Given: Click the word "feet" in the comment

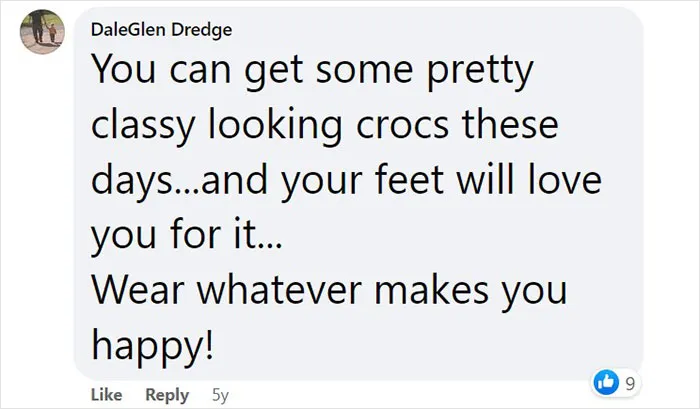Looking at the screenshot, I should click(x=409, y=179).
